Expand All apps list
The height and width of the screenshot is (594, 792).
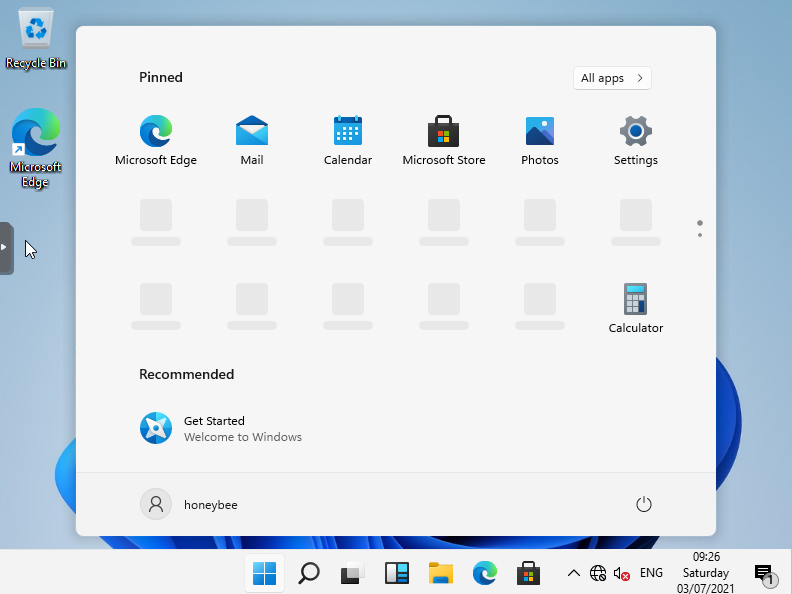click(612, 78)
